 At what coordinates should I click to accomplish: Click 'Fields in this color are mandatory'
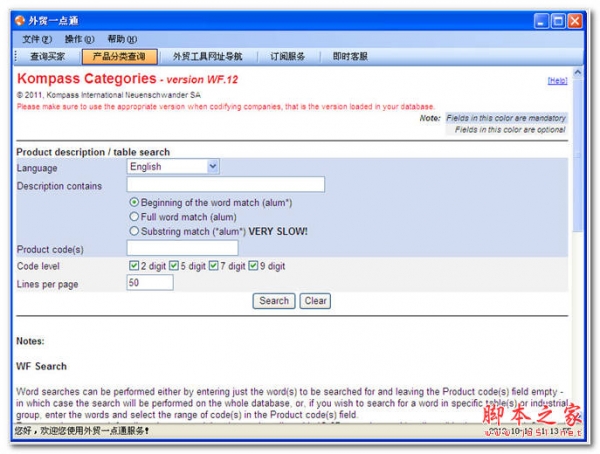coord(506,118)
